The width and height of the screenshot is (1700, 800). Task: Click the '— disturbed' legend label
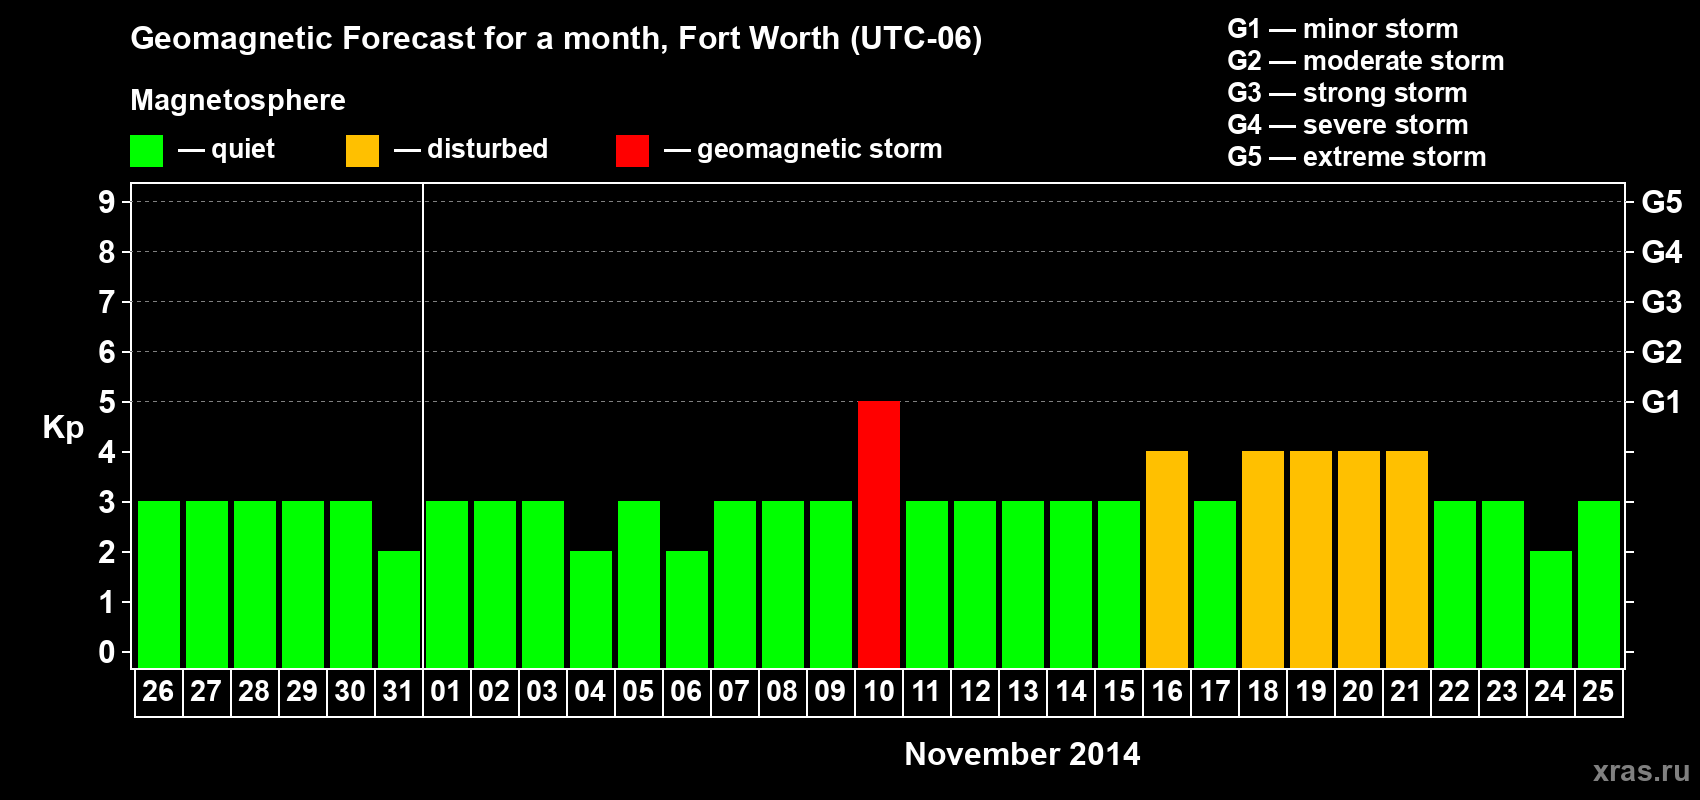(x=471, y=150)
